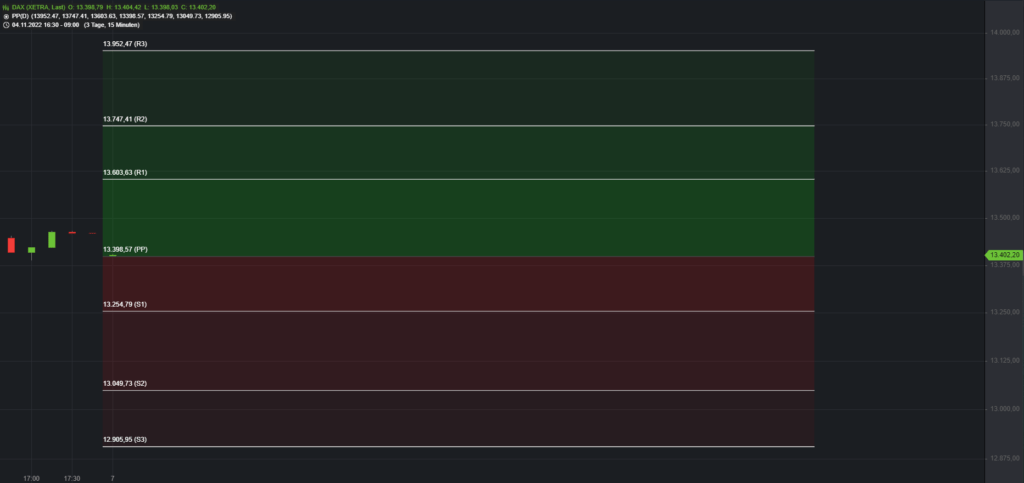Click the date range 04.11.2022 16:30 - 09:00
Viewport: 1024px width, 483px height.
46,25
